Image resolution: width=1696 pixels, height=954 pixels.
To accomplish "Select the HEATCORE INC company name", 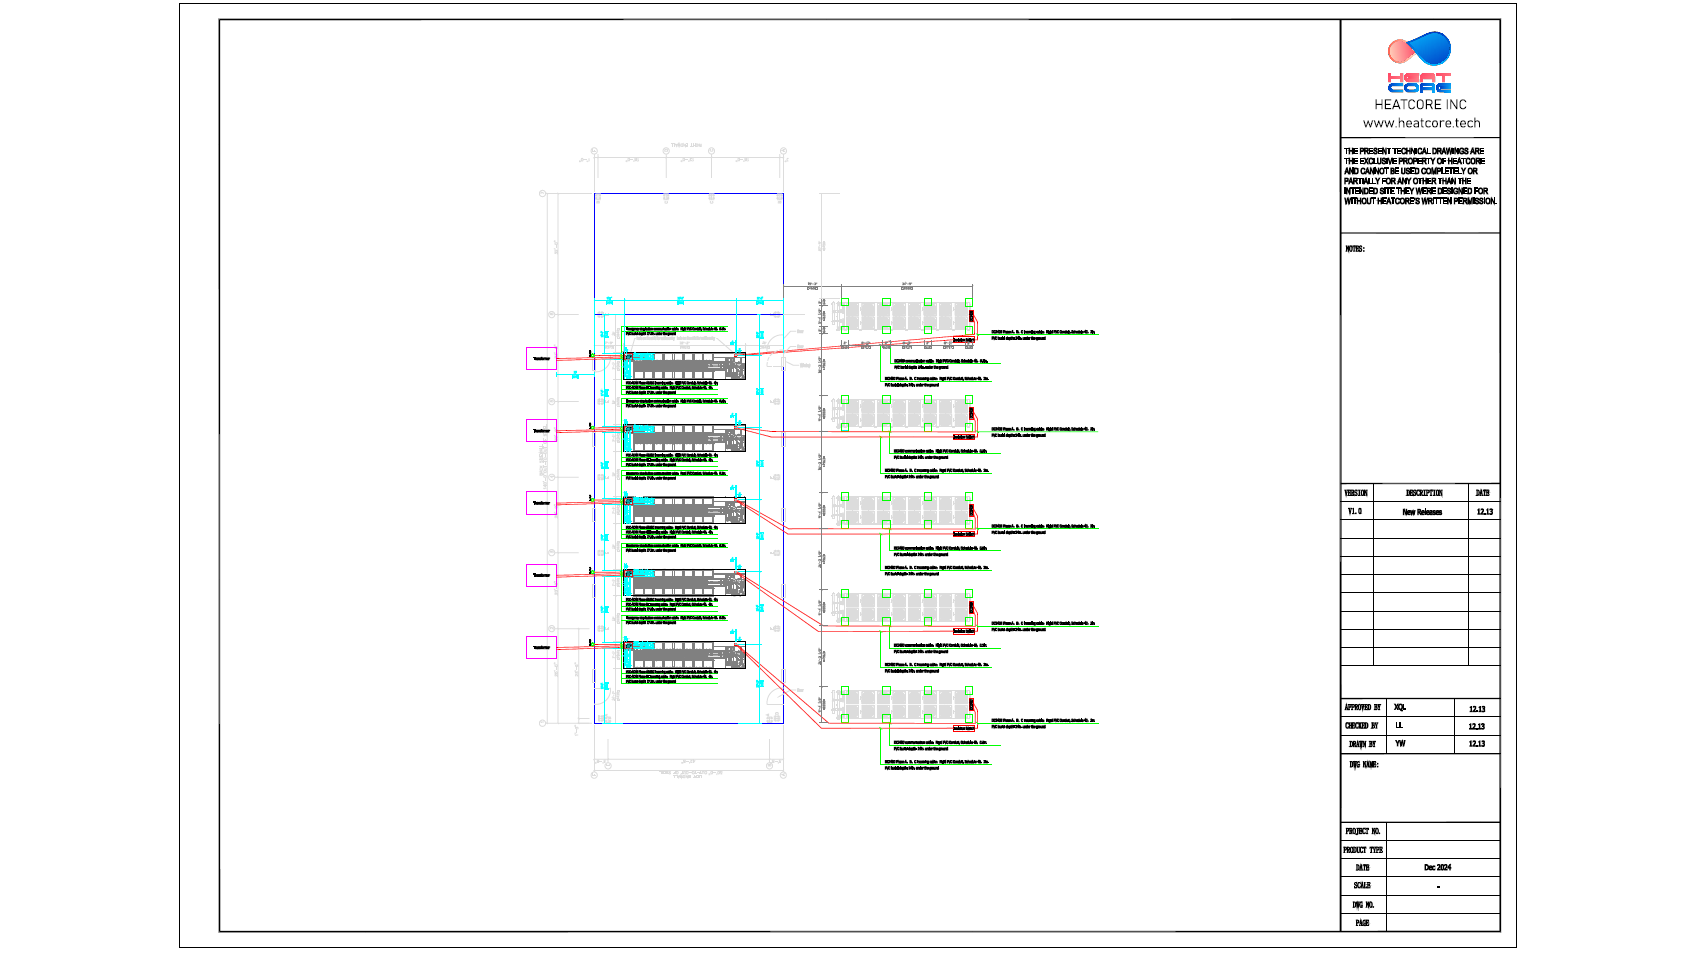I will (x=1420, y=104).
